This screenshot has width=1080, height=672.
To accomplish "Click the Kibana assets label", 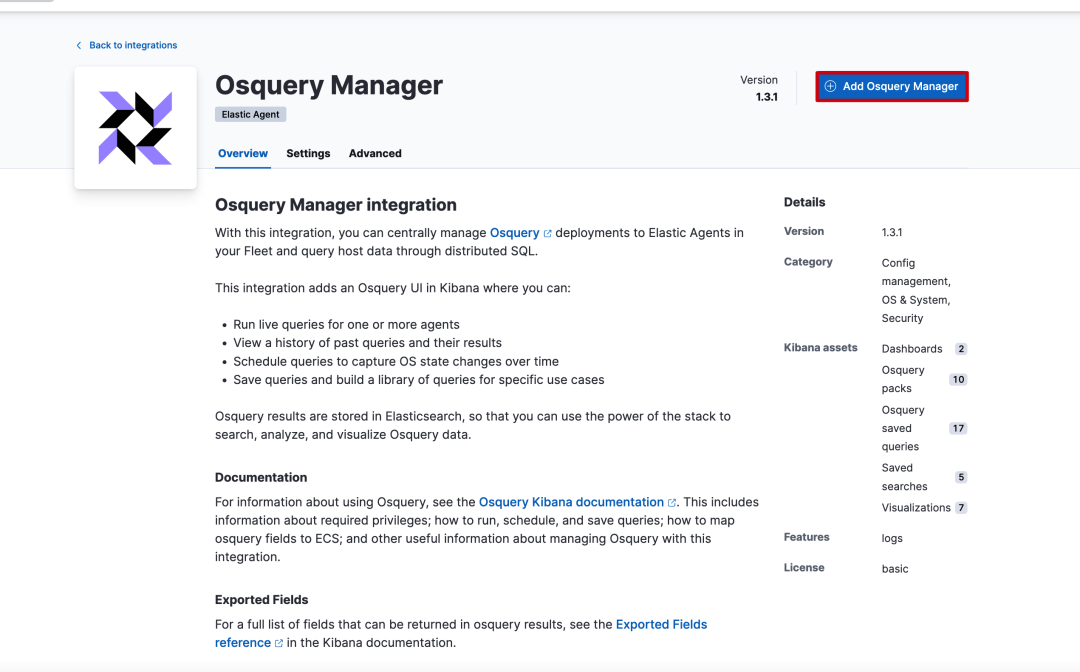I will click(x=820, y=348).
